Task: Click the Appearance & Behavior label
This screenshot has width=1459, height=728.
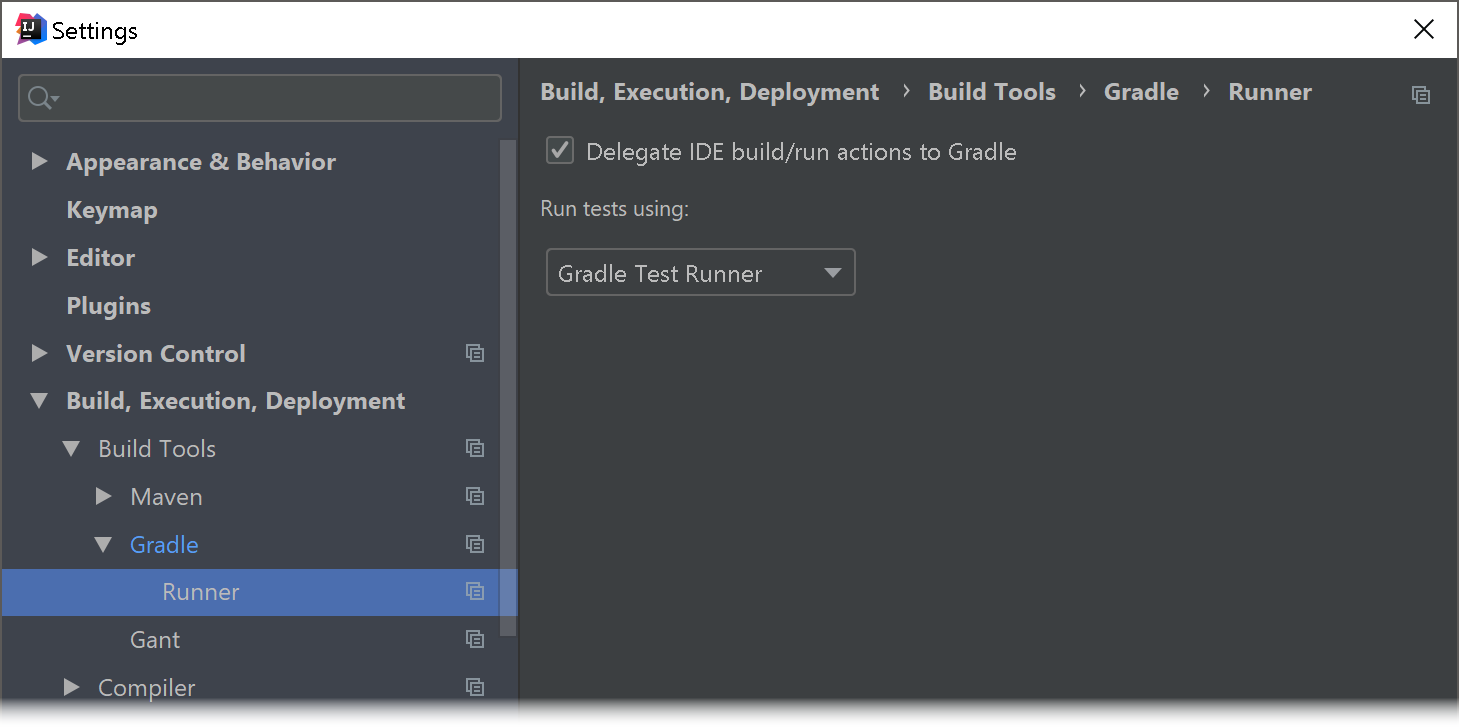Action: pos(201,162)
